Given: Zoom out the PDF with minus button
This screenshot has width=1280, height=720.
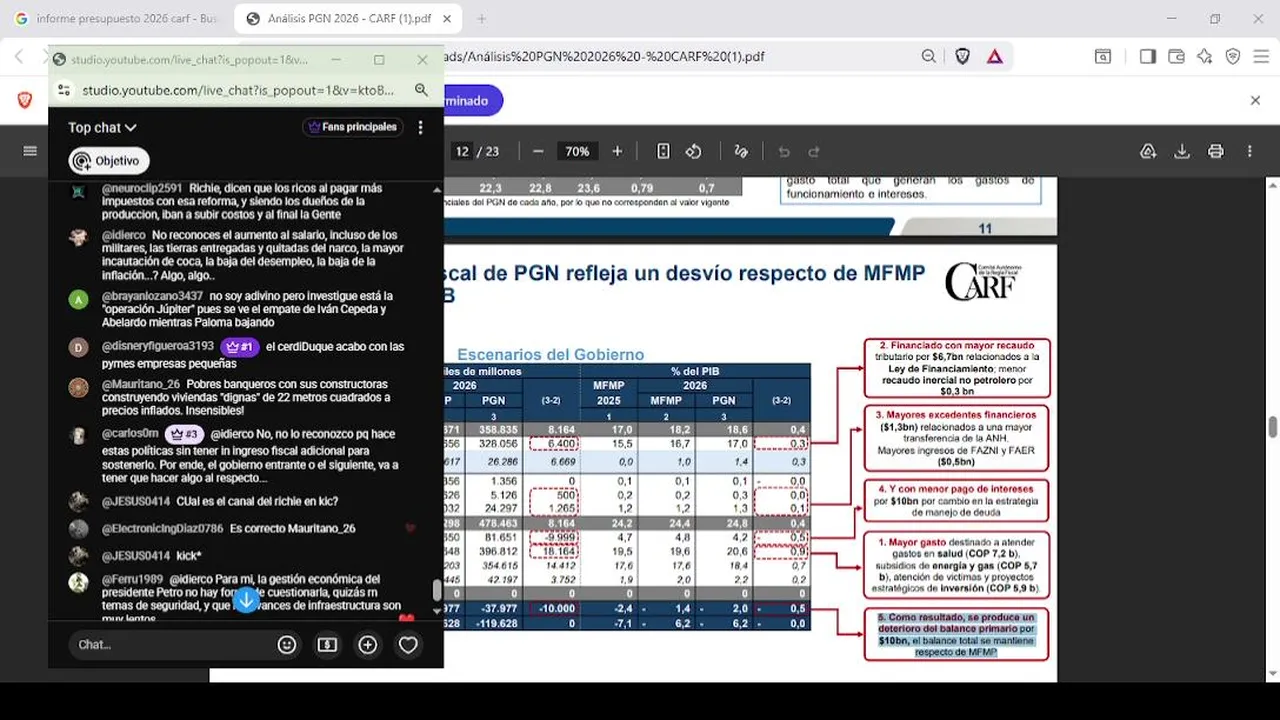Looking at the screenshot, I should [x=538, y=151].
